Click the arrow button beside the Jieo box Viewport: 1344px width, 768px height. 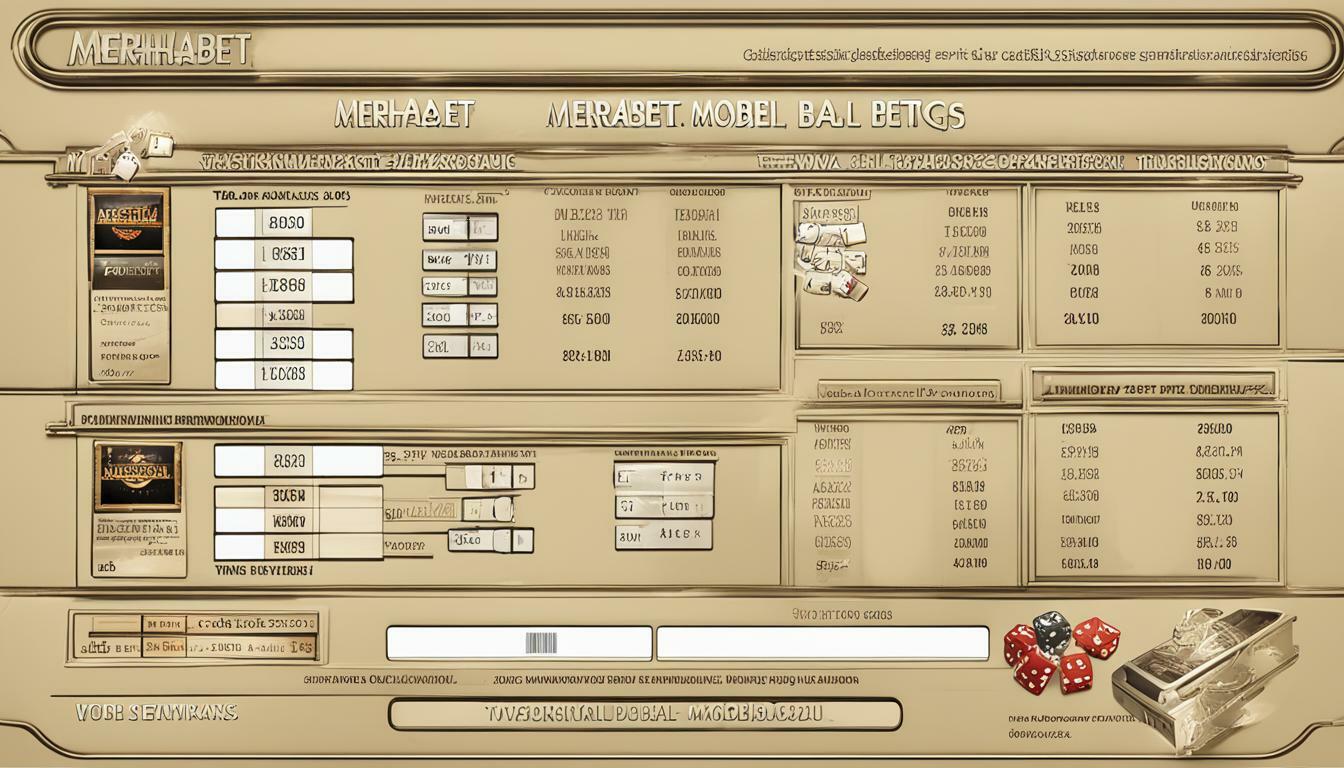click(521, 541)
